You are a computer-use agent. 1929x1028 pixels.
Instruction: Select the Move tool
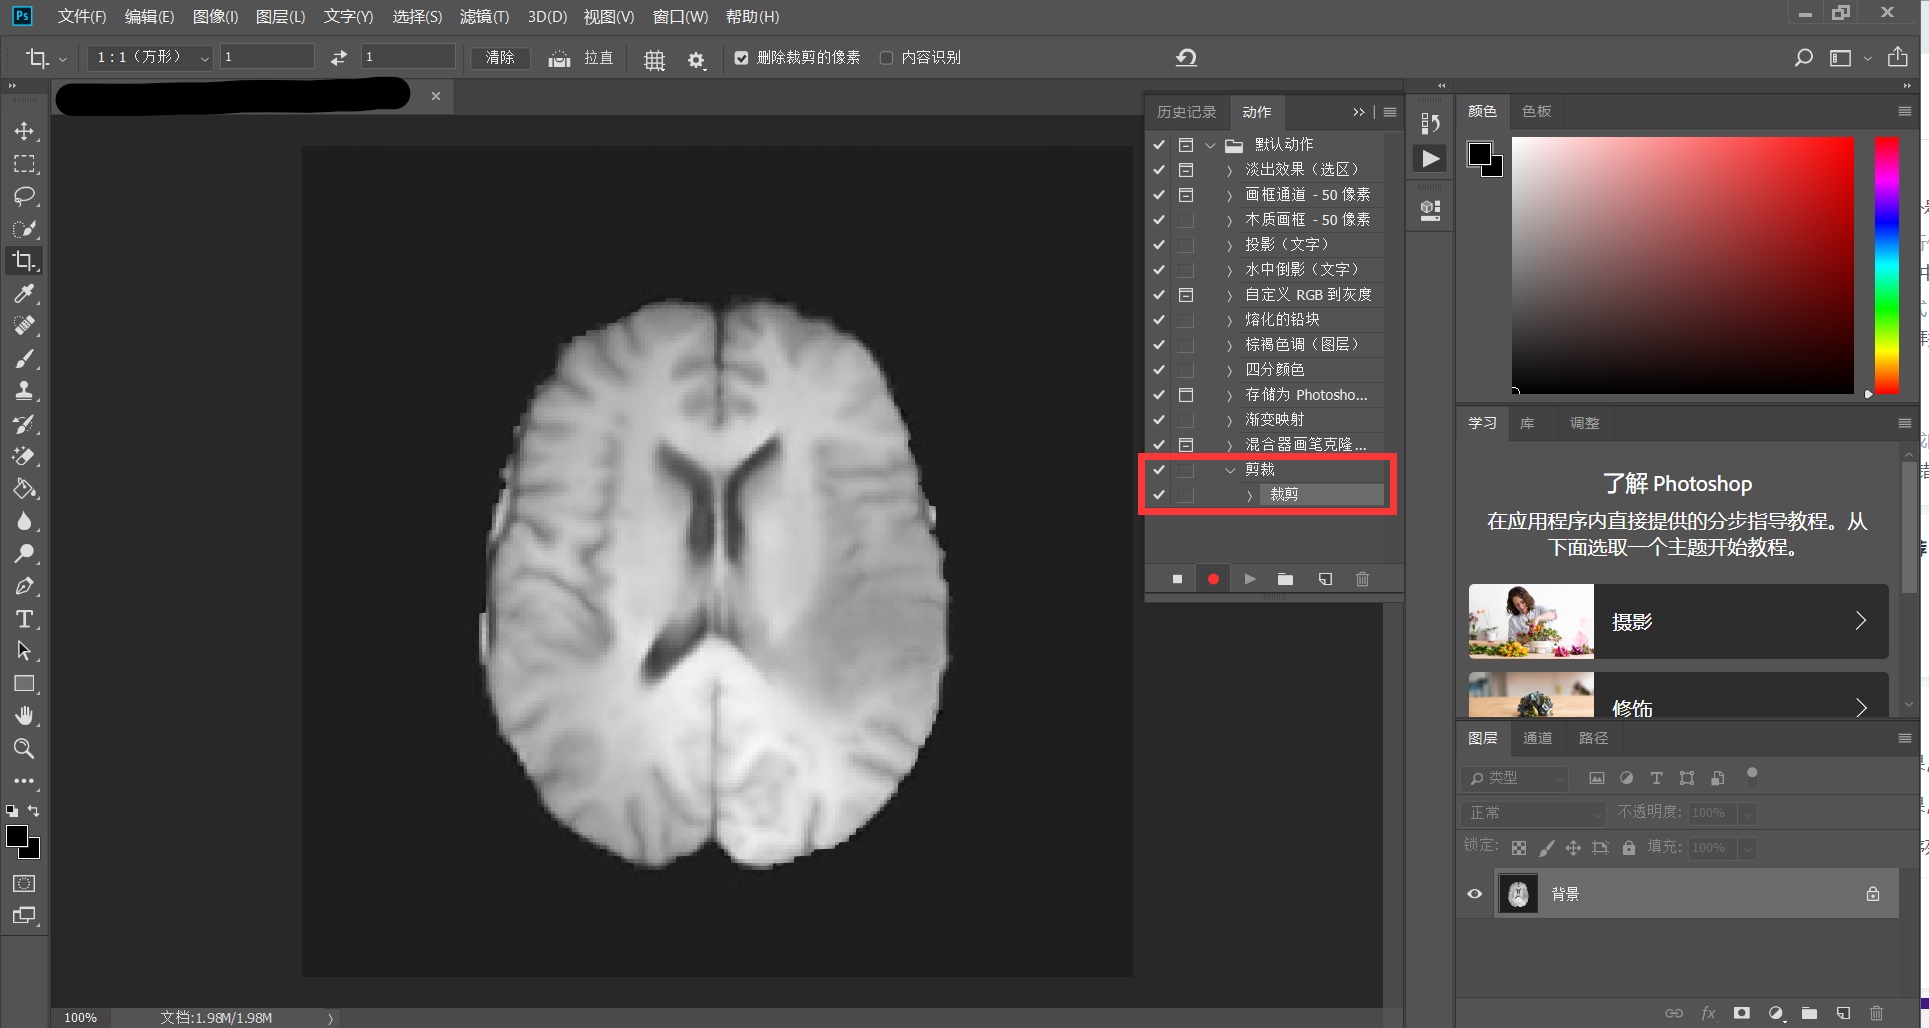[x=24, y=131]
